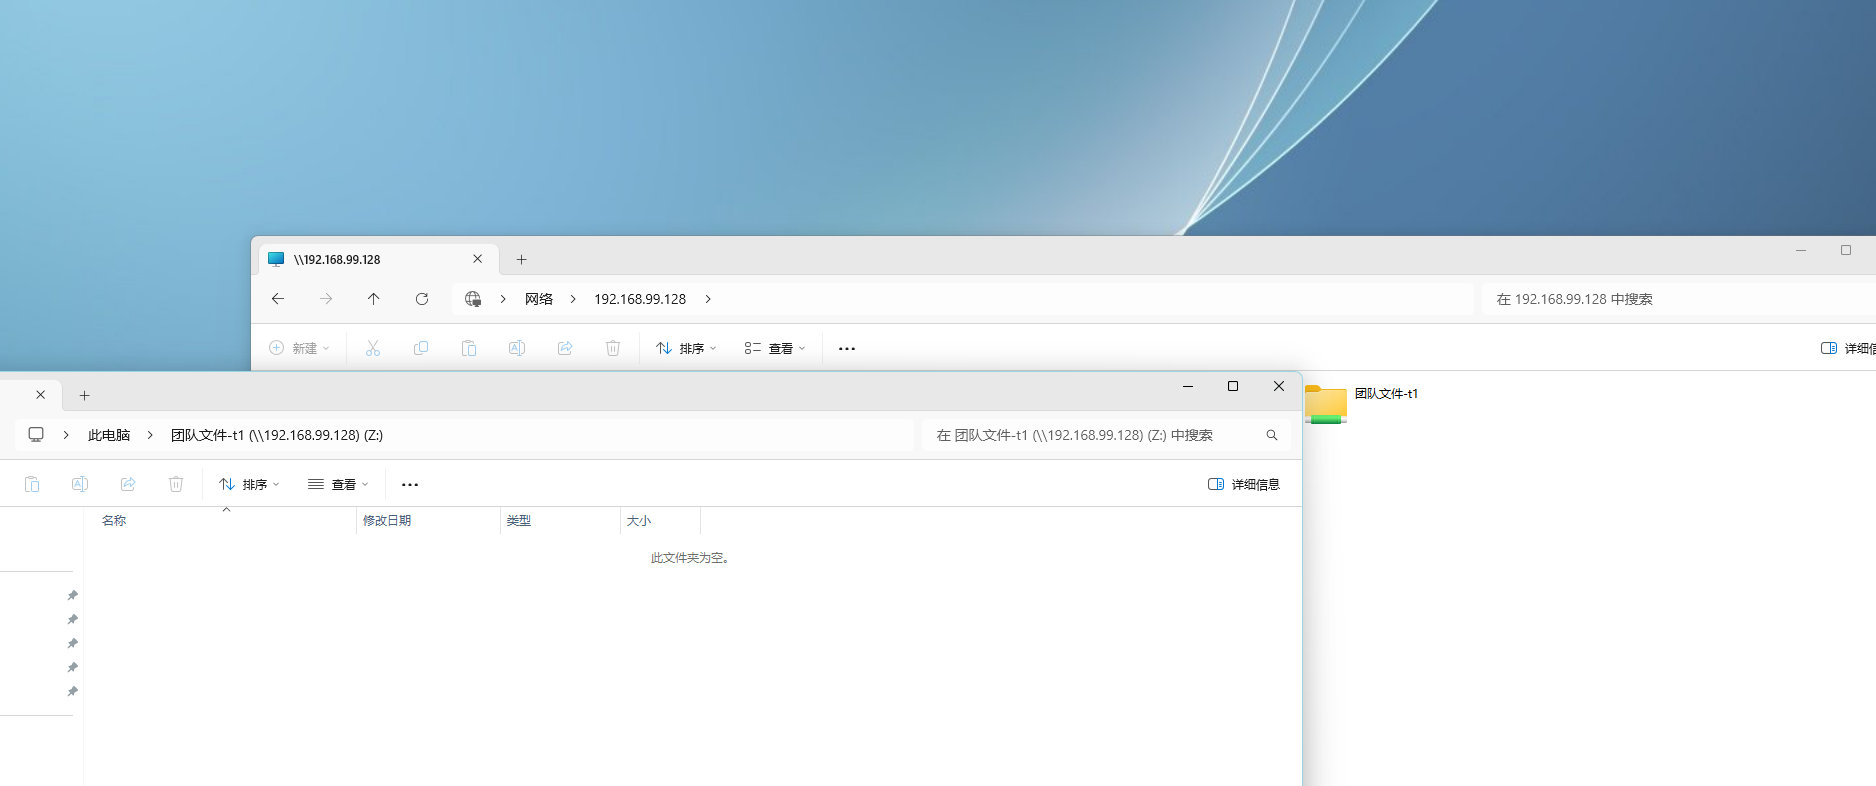Click Rename icon in the Z: drive window

pyautogui.click(x=80, y=484)
